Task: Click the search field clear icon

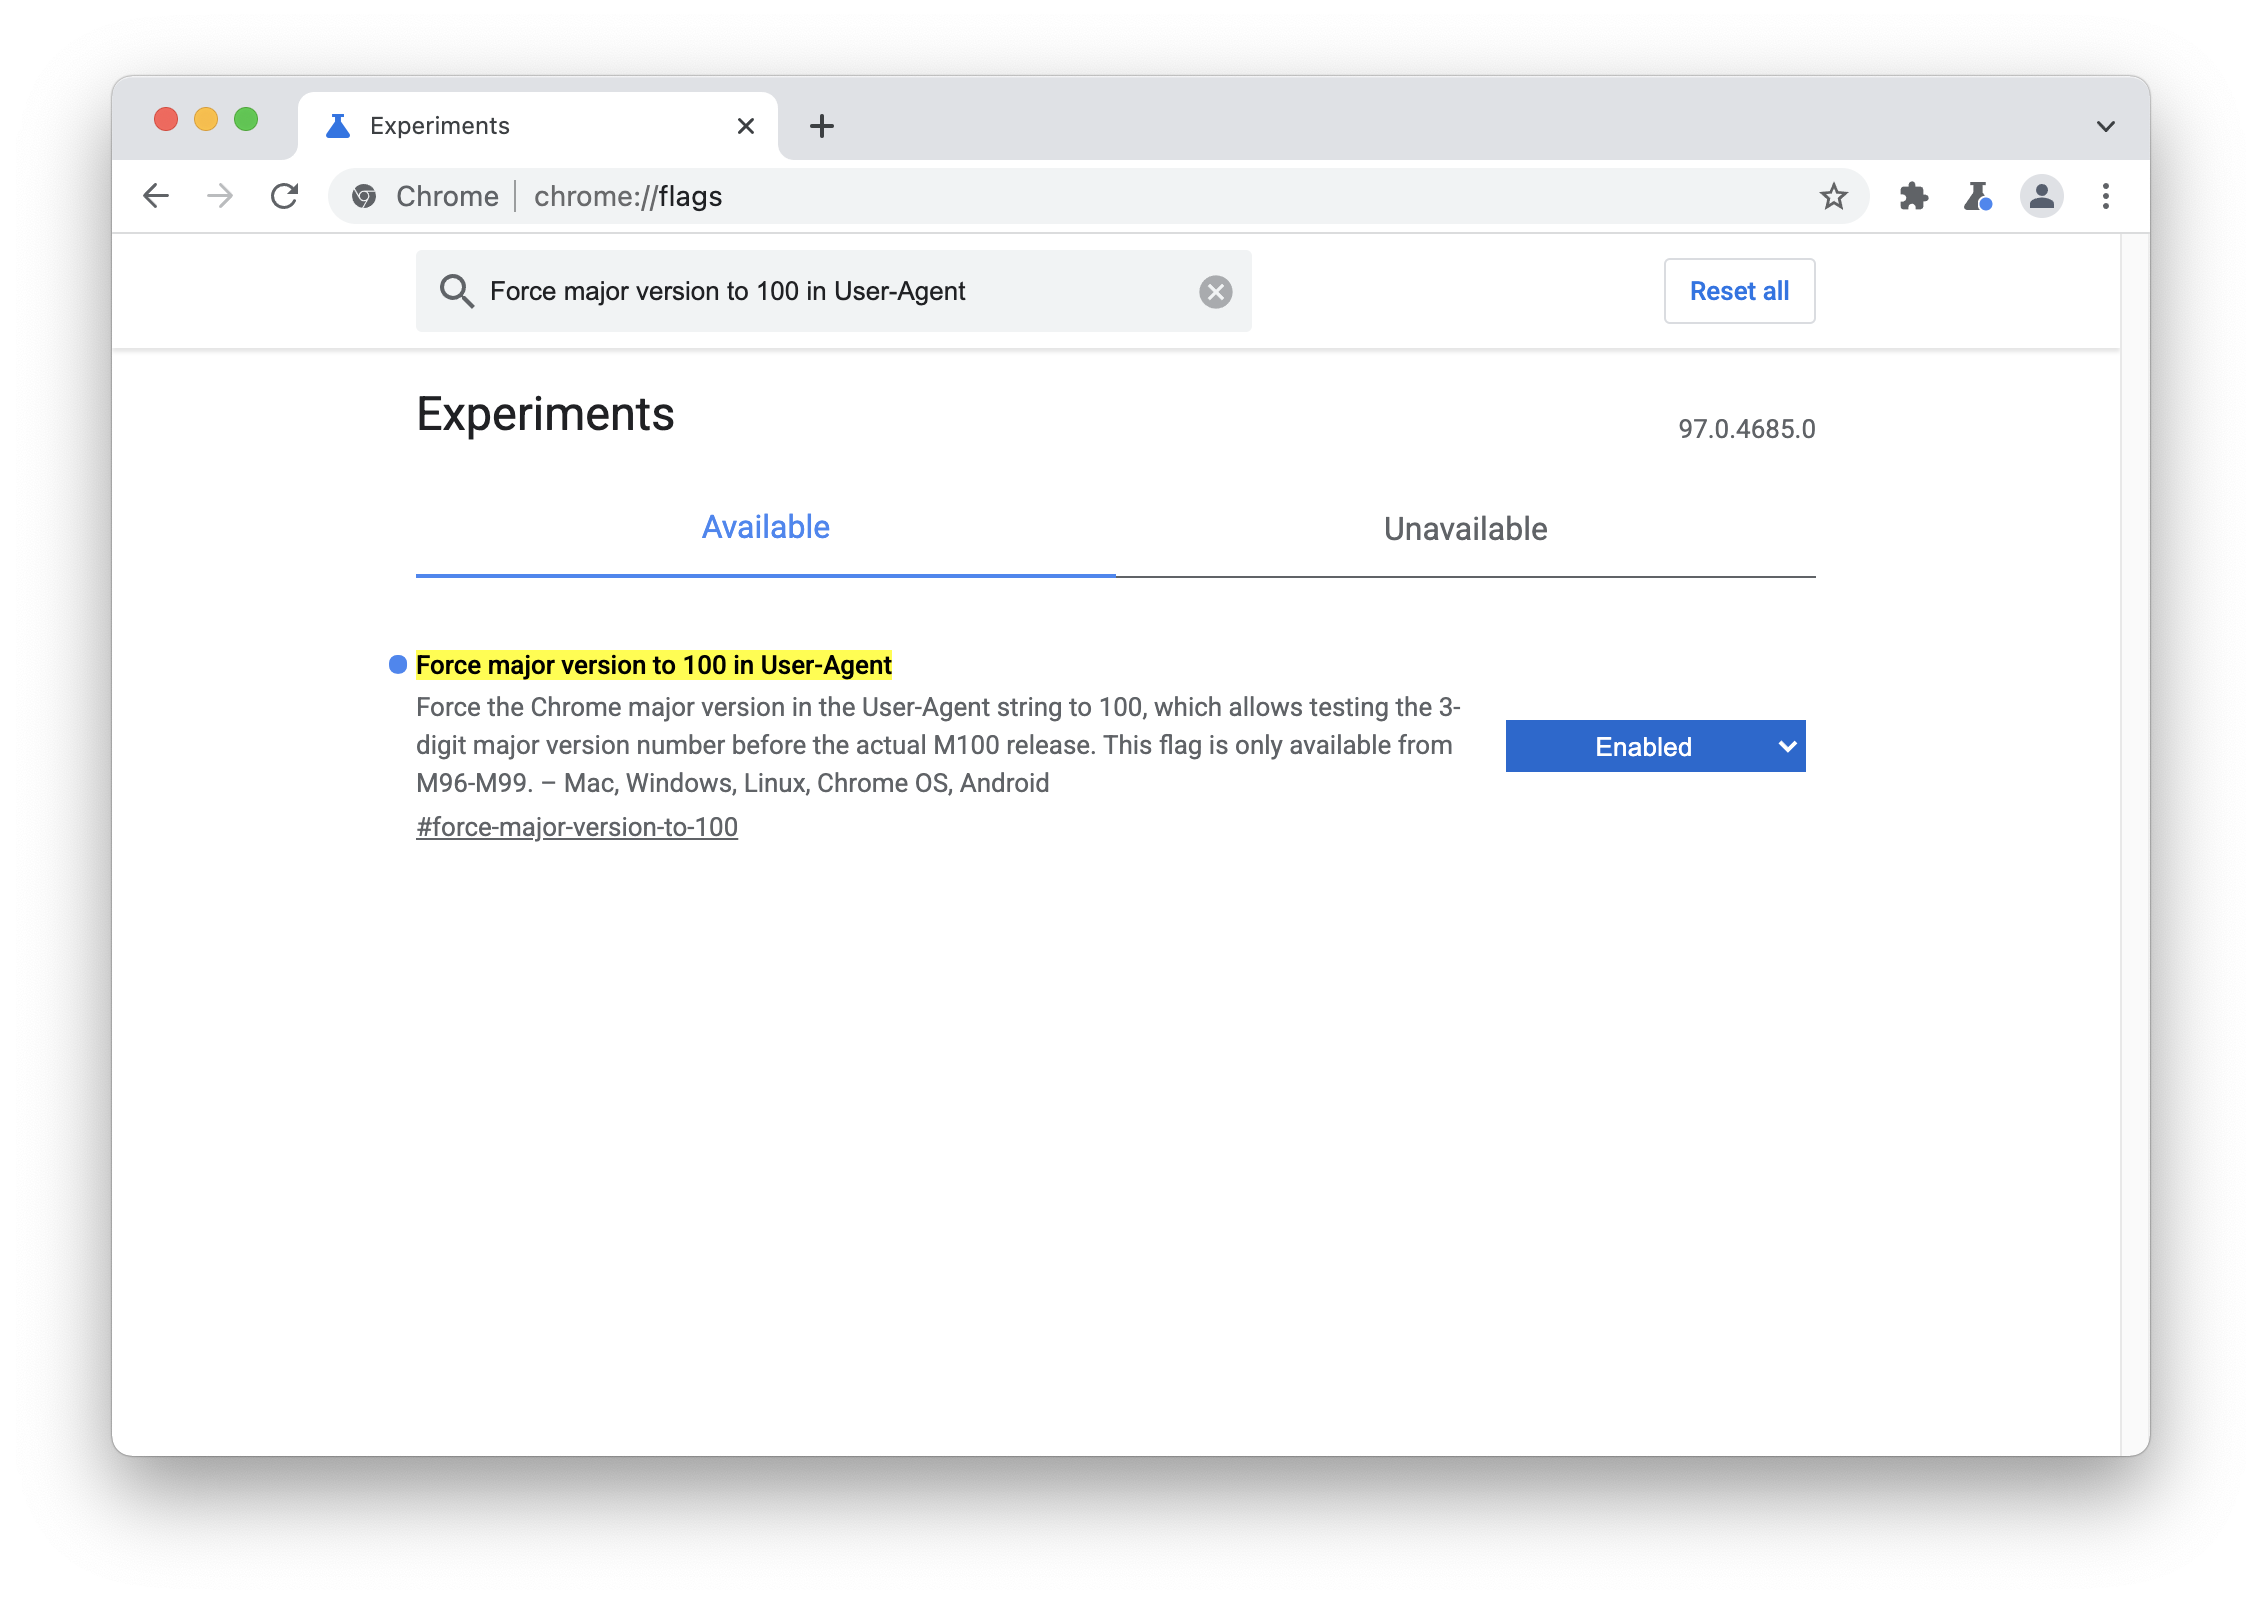Action: coord(1213,292)
